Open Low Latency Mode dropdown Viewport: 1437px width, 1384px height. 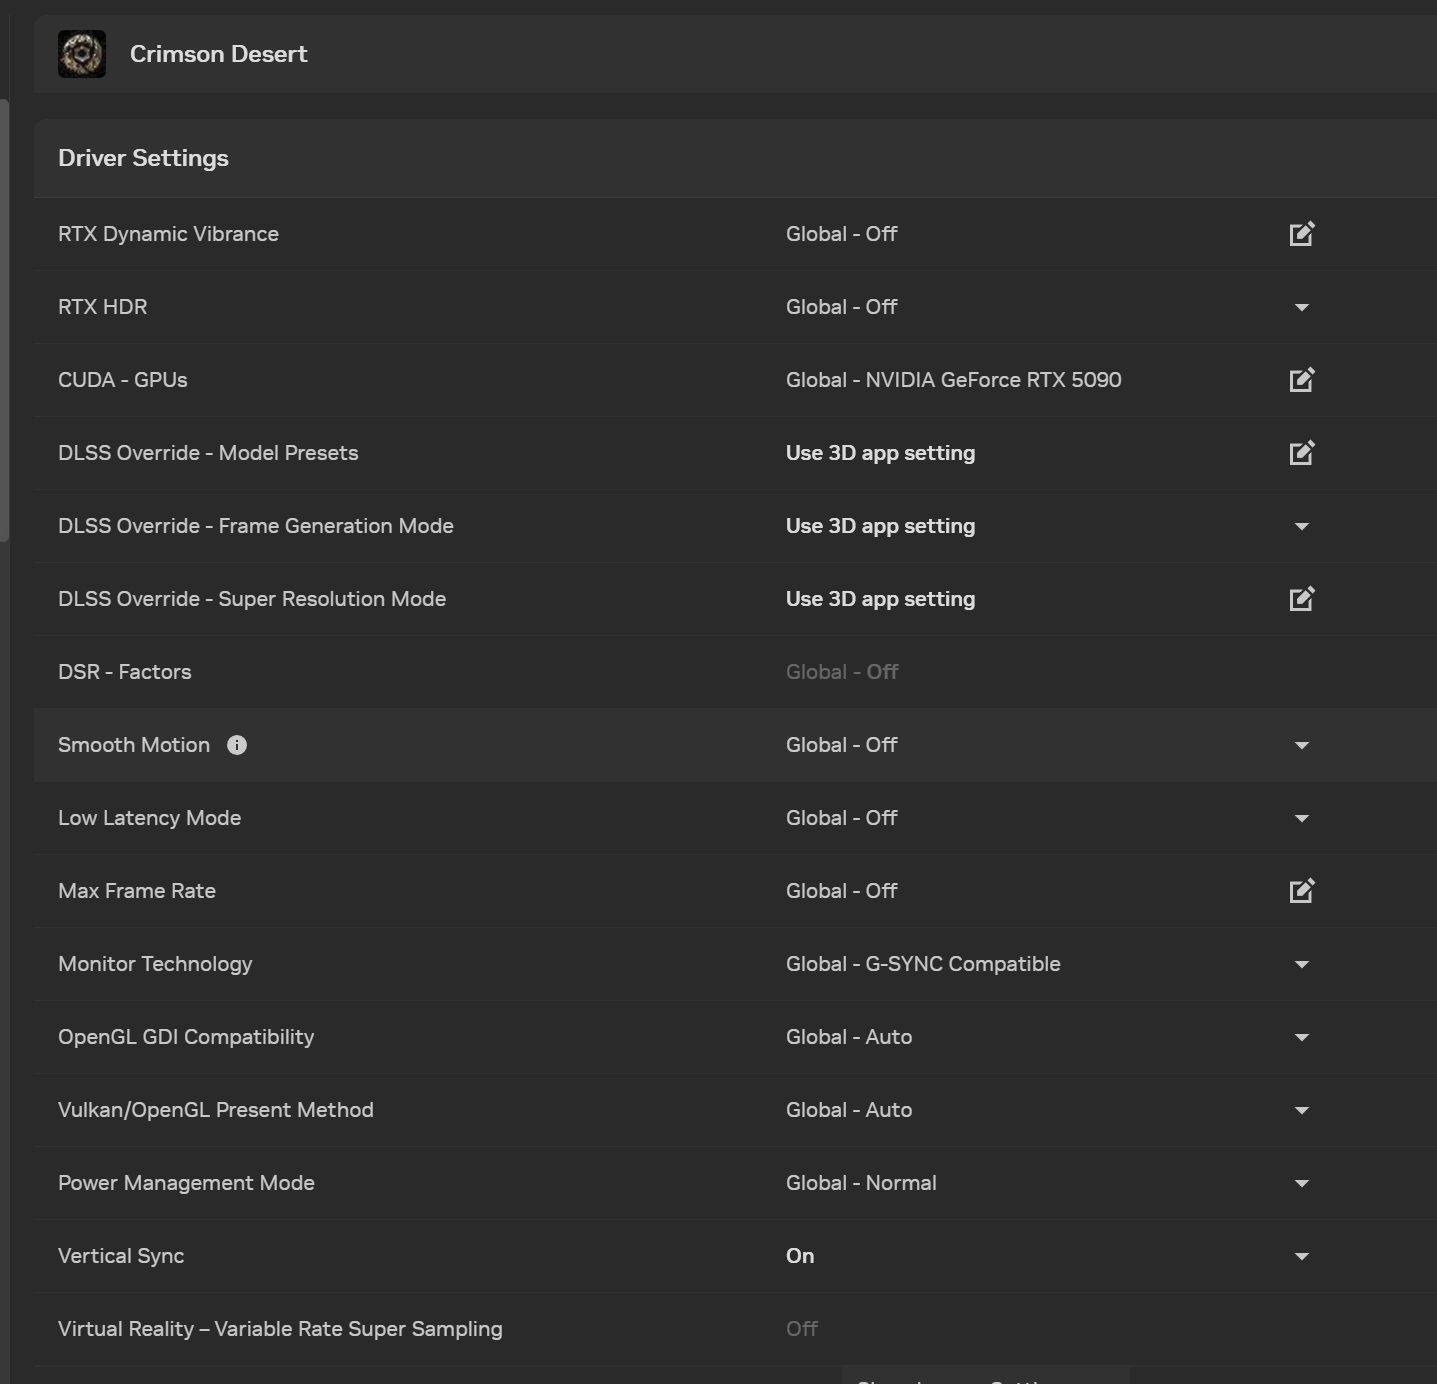[1301, 818]
